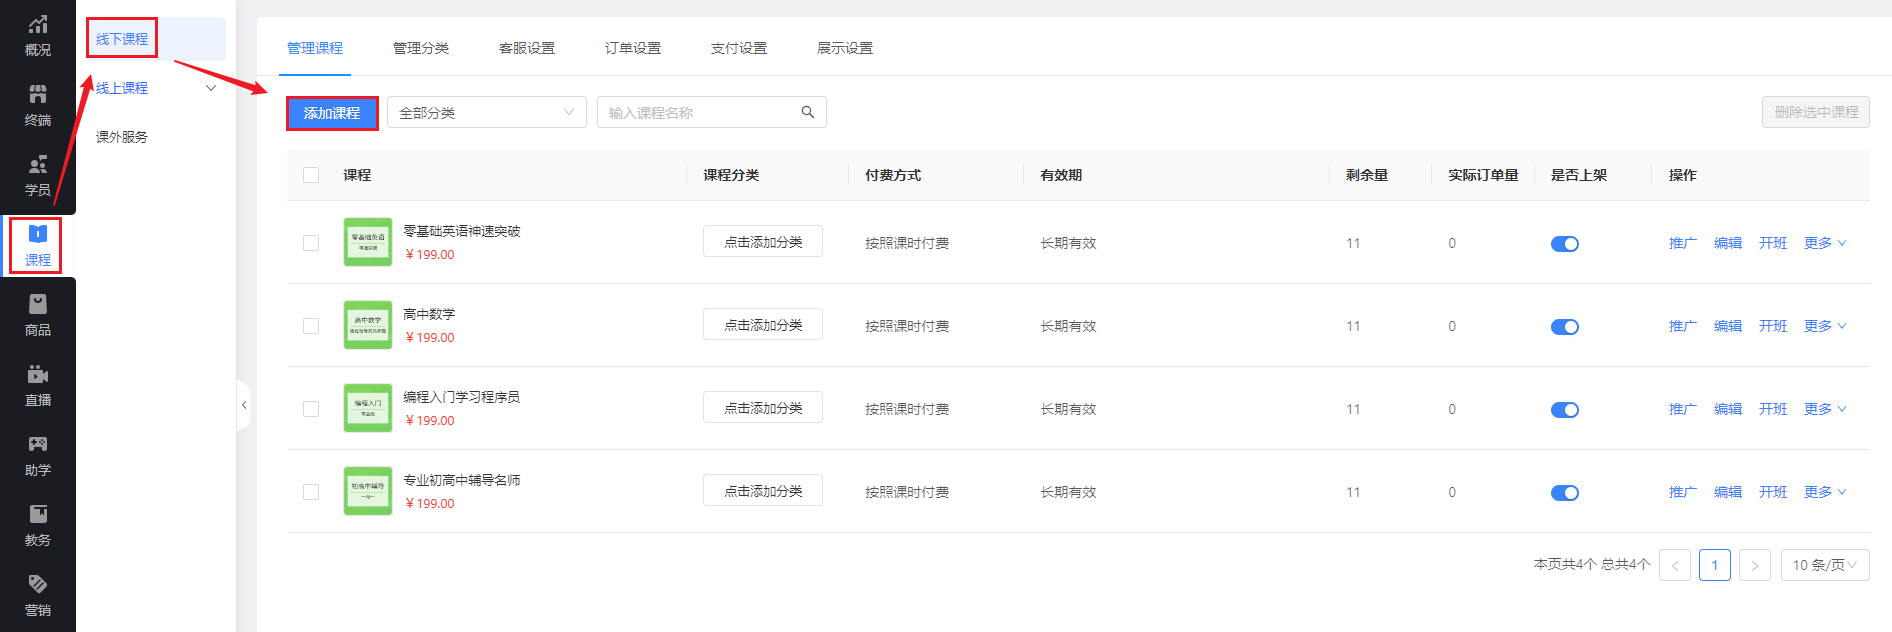Toggle 是否上架 switch for 编程入门学习程序员
Viewport: 1892px width, 632px height.
[x=1565, y=410]
